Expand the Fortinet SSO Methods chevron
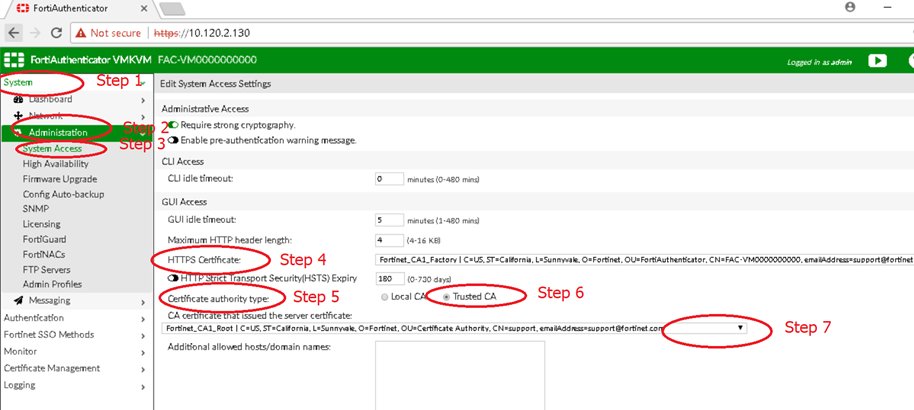The height and width of the screenshot is (410, 914). coord(143,335)
